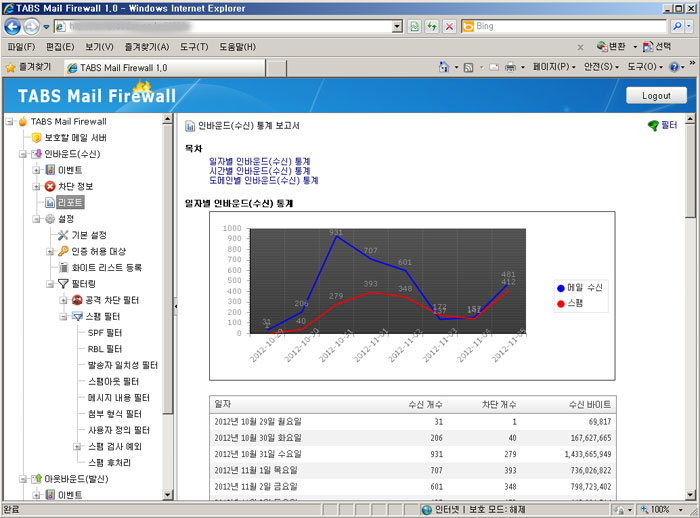Click the browser Back arrow button

click(x=12, y=27)
